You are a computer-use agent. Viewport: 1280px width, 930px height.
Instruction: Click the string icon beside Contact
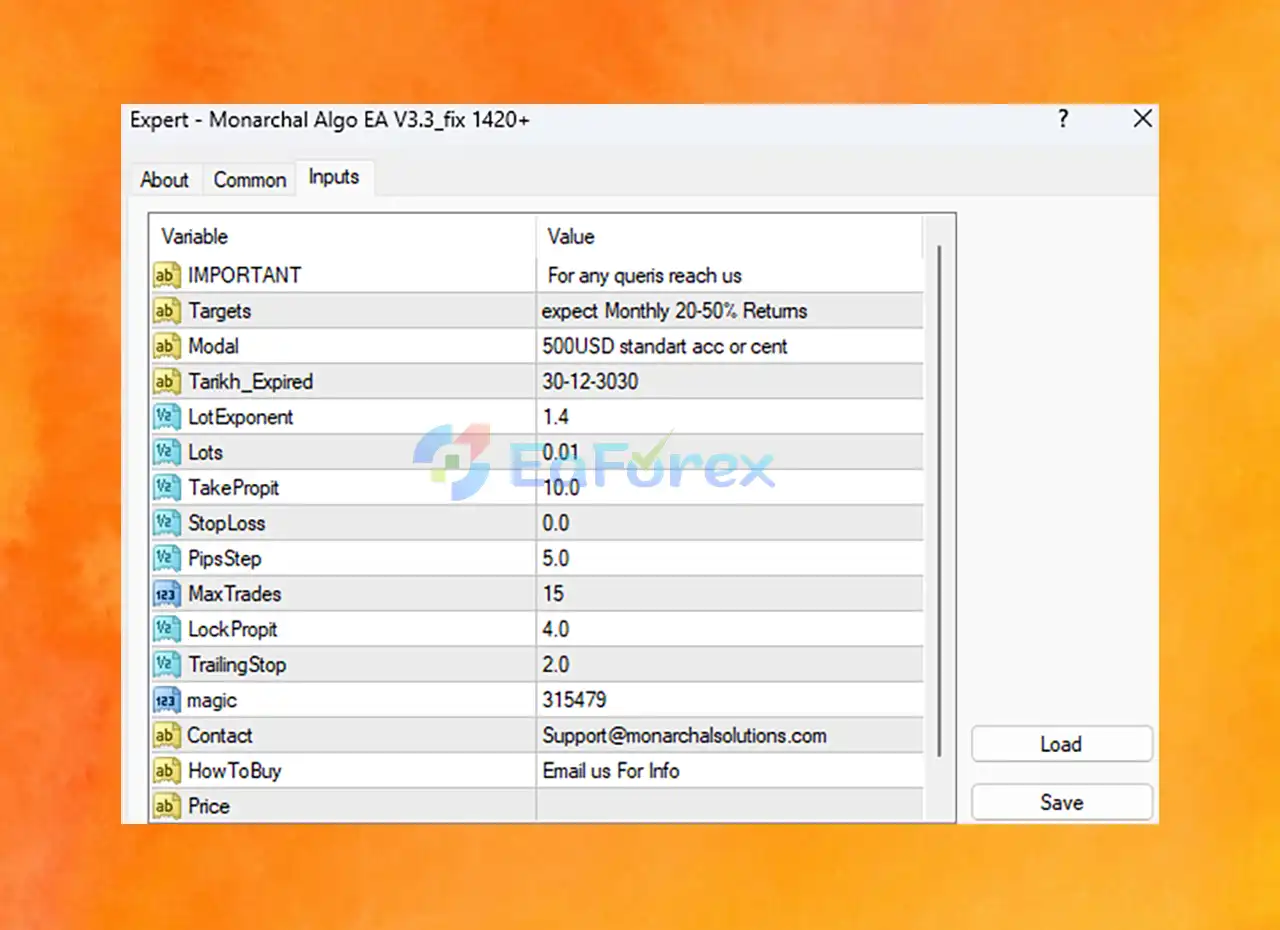pyautogui.click(x=166, y=735)
